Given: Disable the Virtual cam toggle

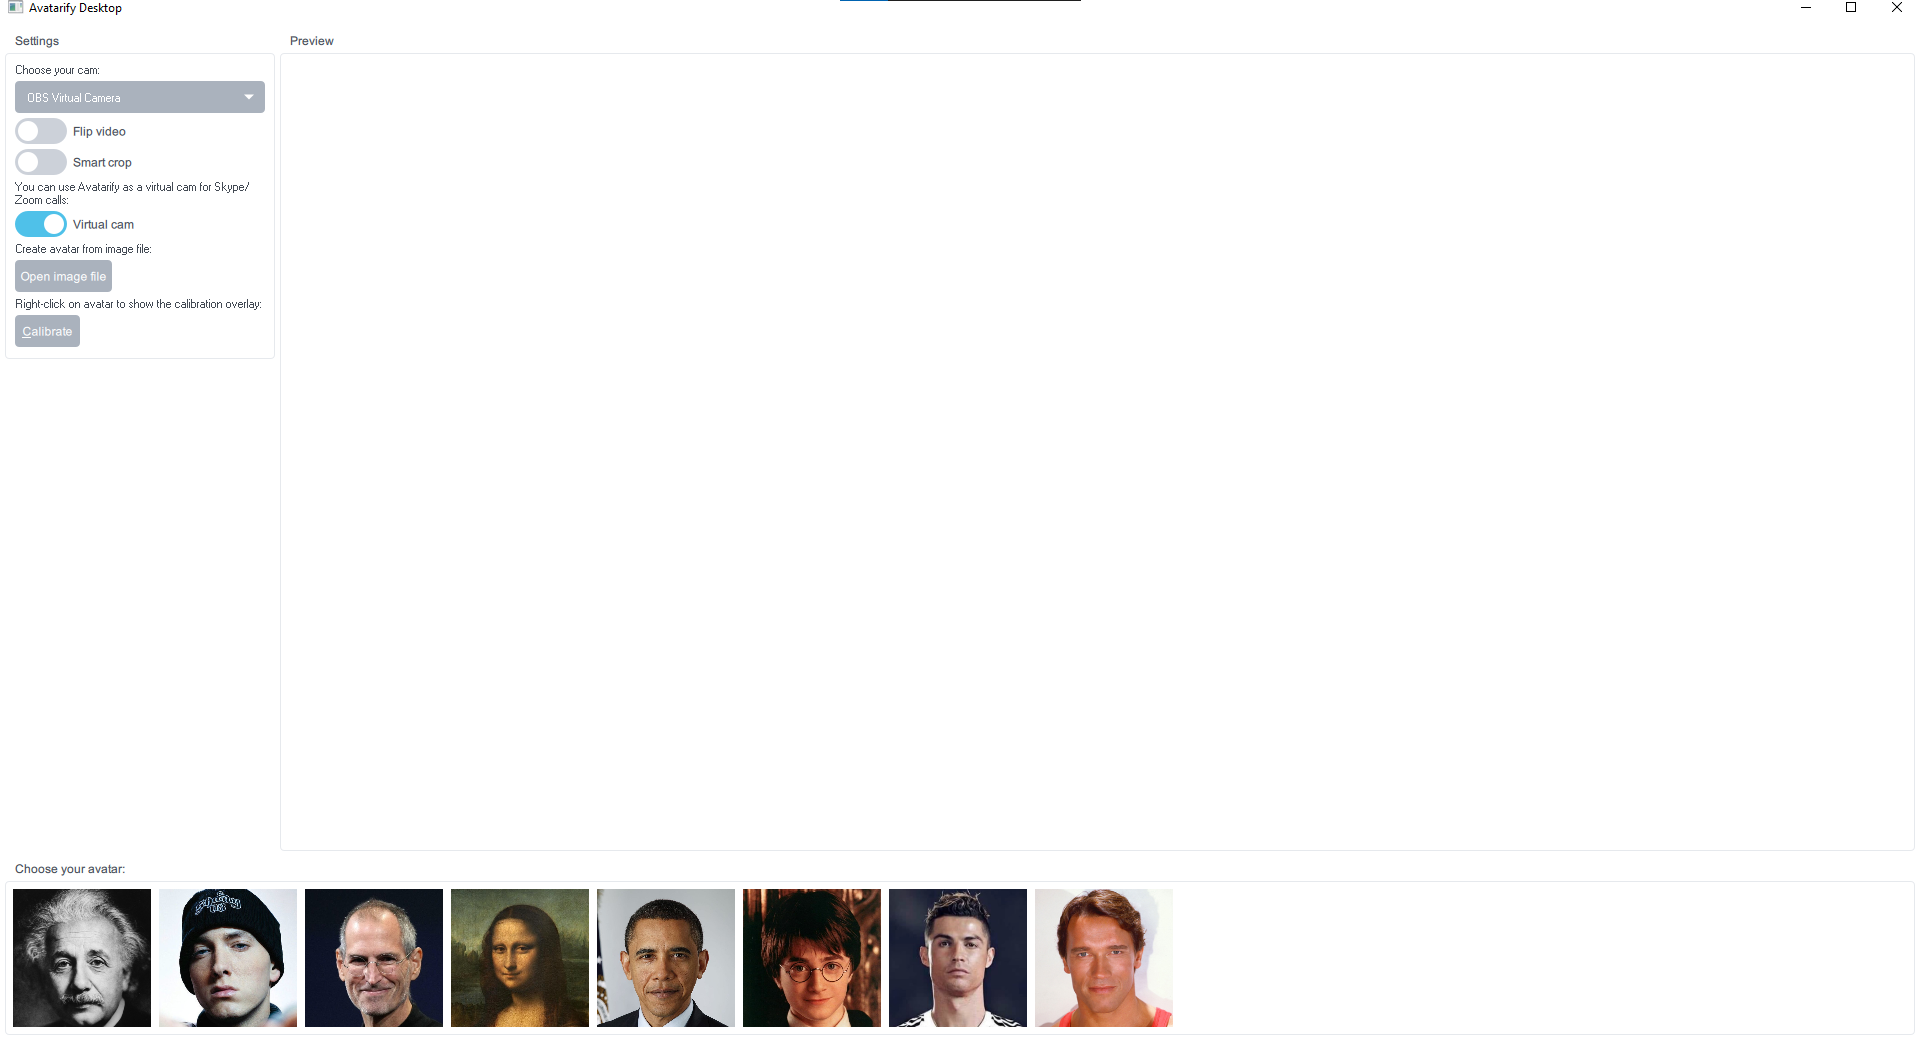Looking at the screenshot, I should (41, 224).
